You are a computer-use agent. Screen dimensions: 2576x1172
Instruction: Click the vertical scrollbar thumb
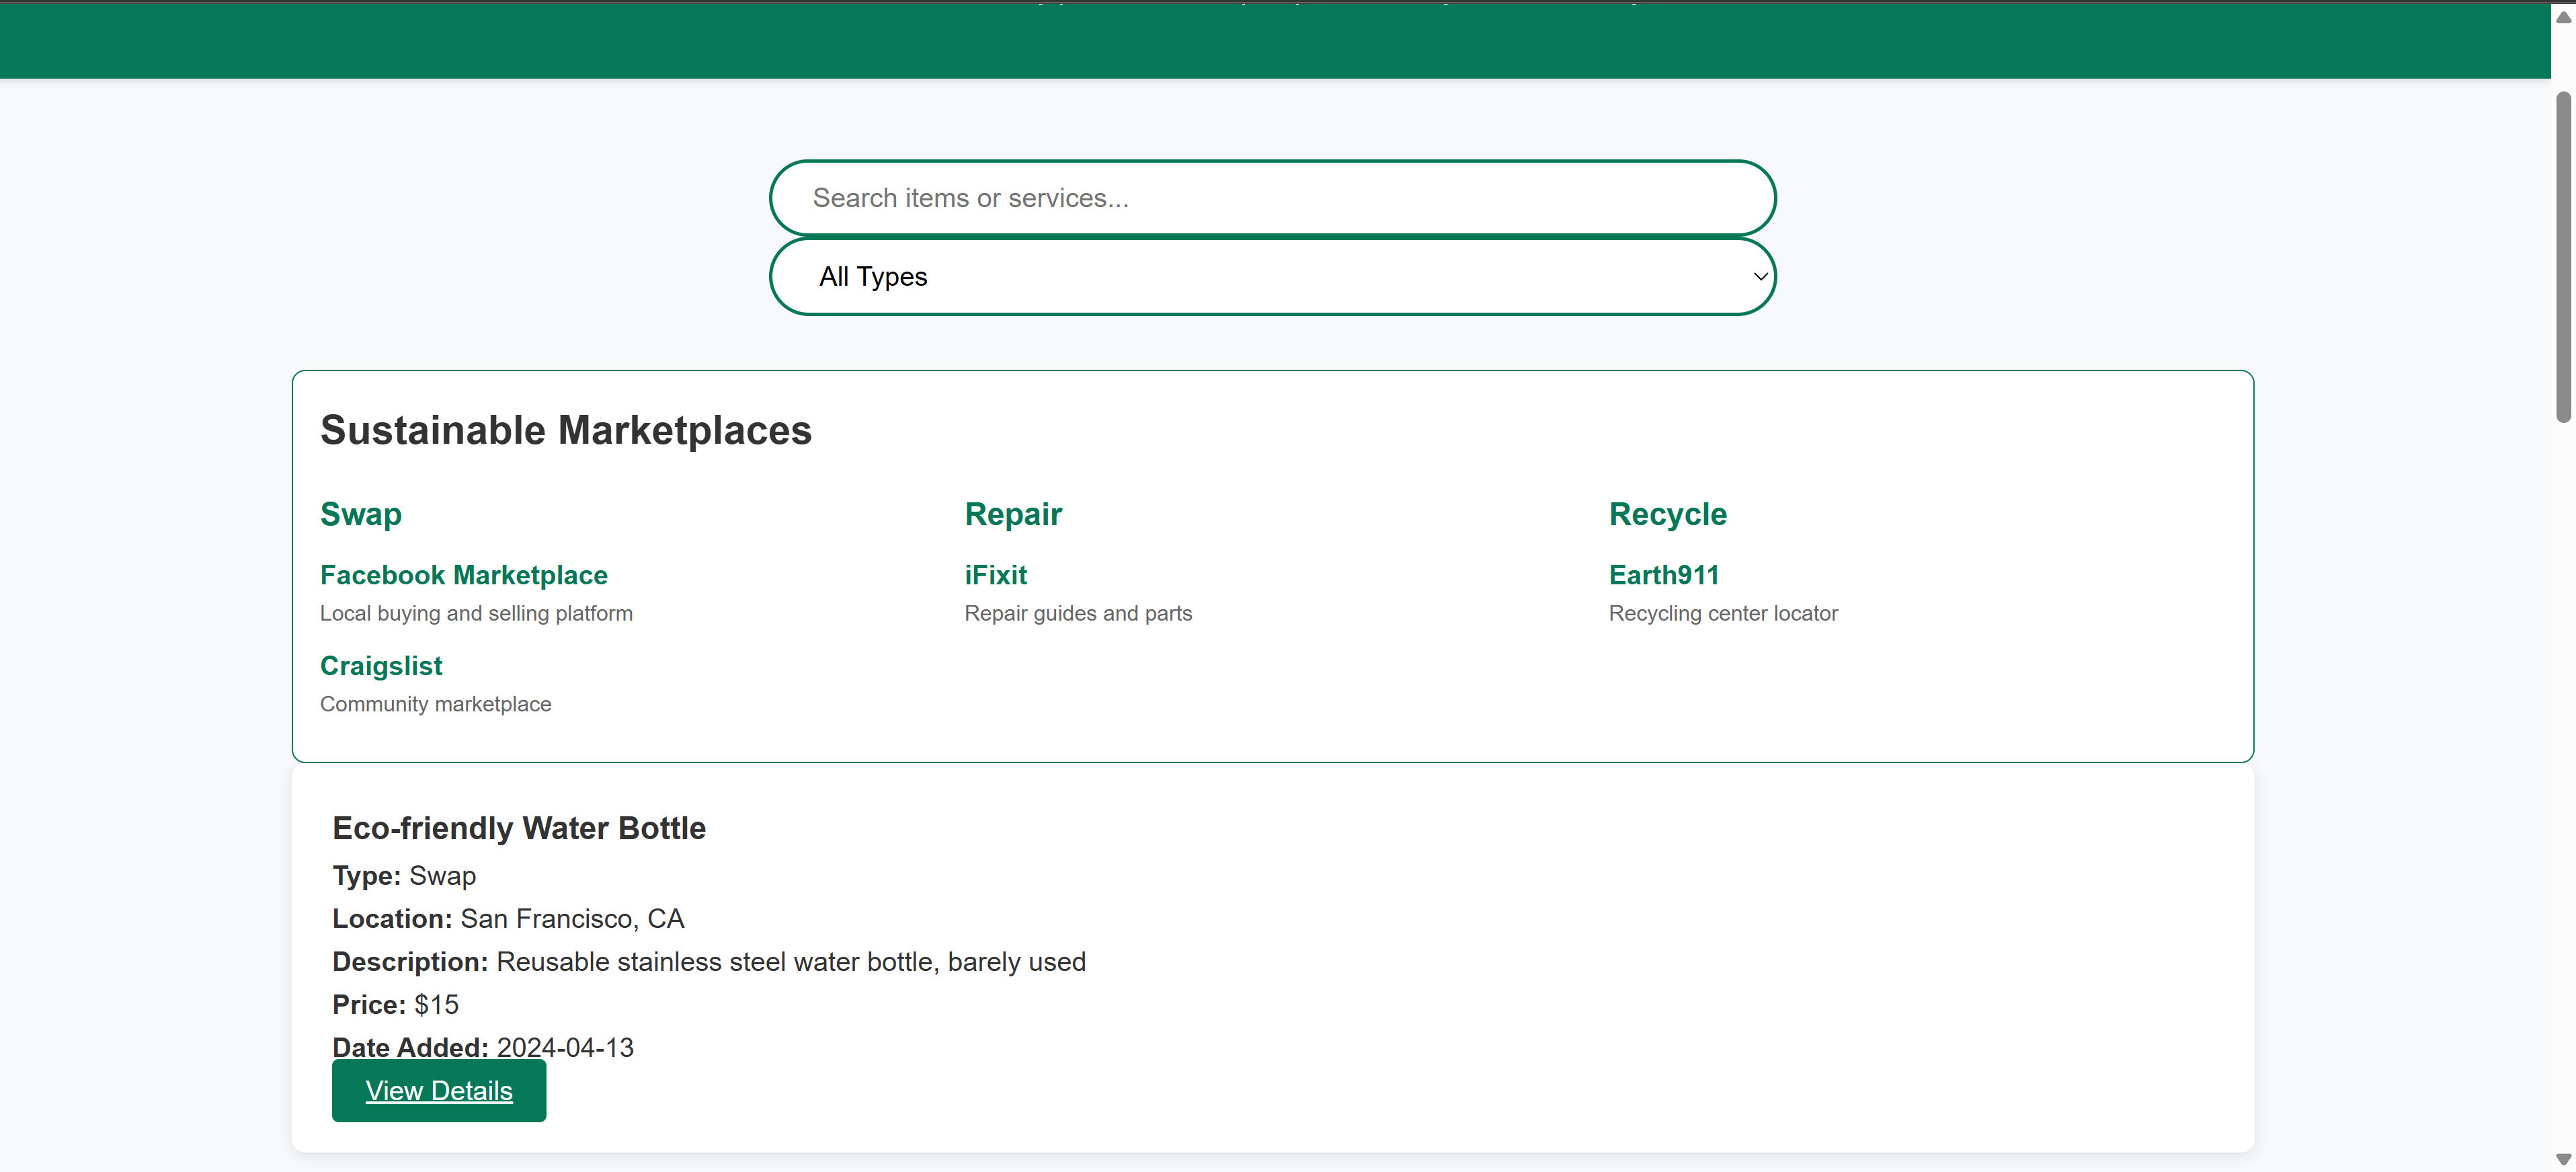coord(2563,257)
